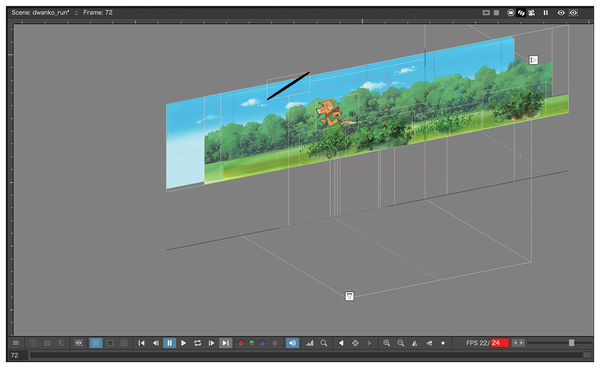Toggle safe area icon in title bar
600x368 pixels.
pyautogui.click(x=486, y=13)
